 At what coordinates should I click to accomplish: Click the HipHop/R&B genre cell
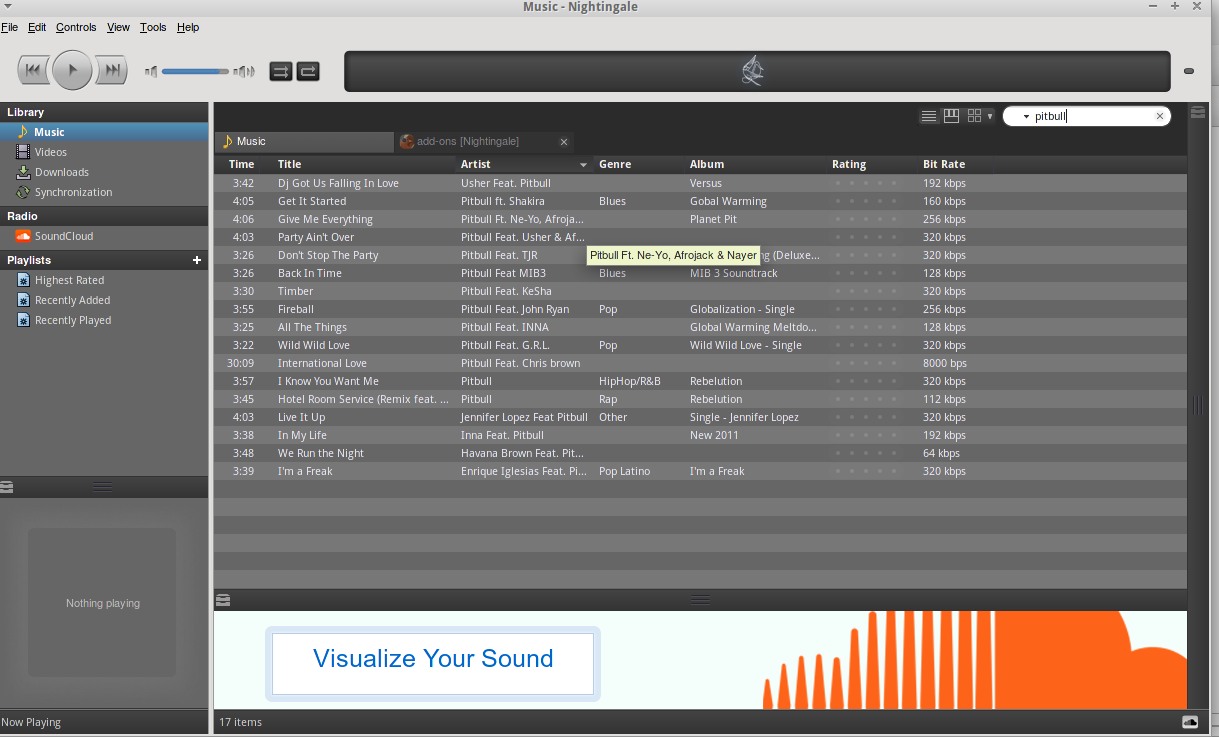[x=630, y=381]
